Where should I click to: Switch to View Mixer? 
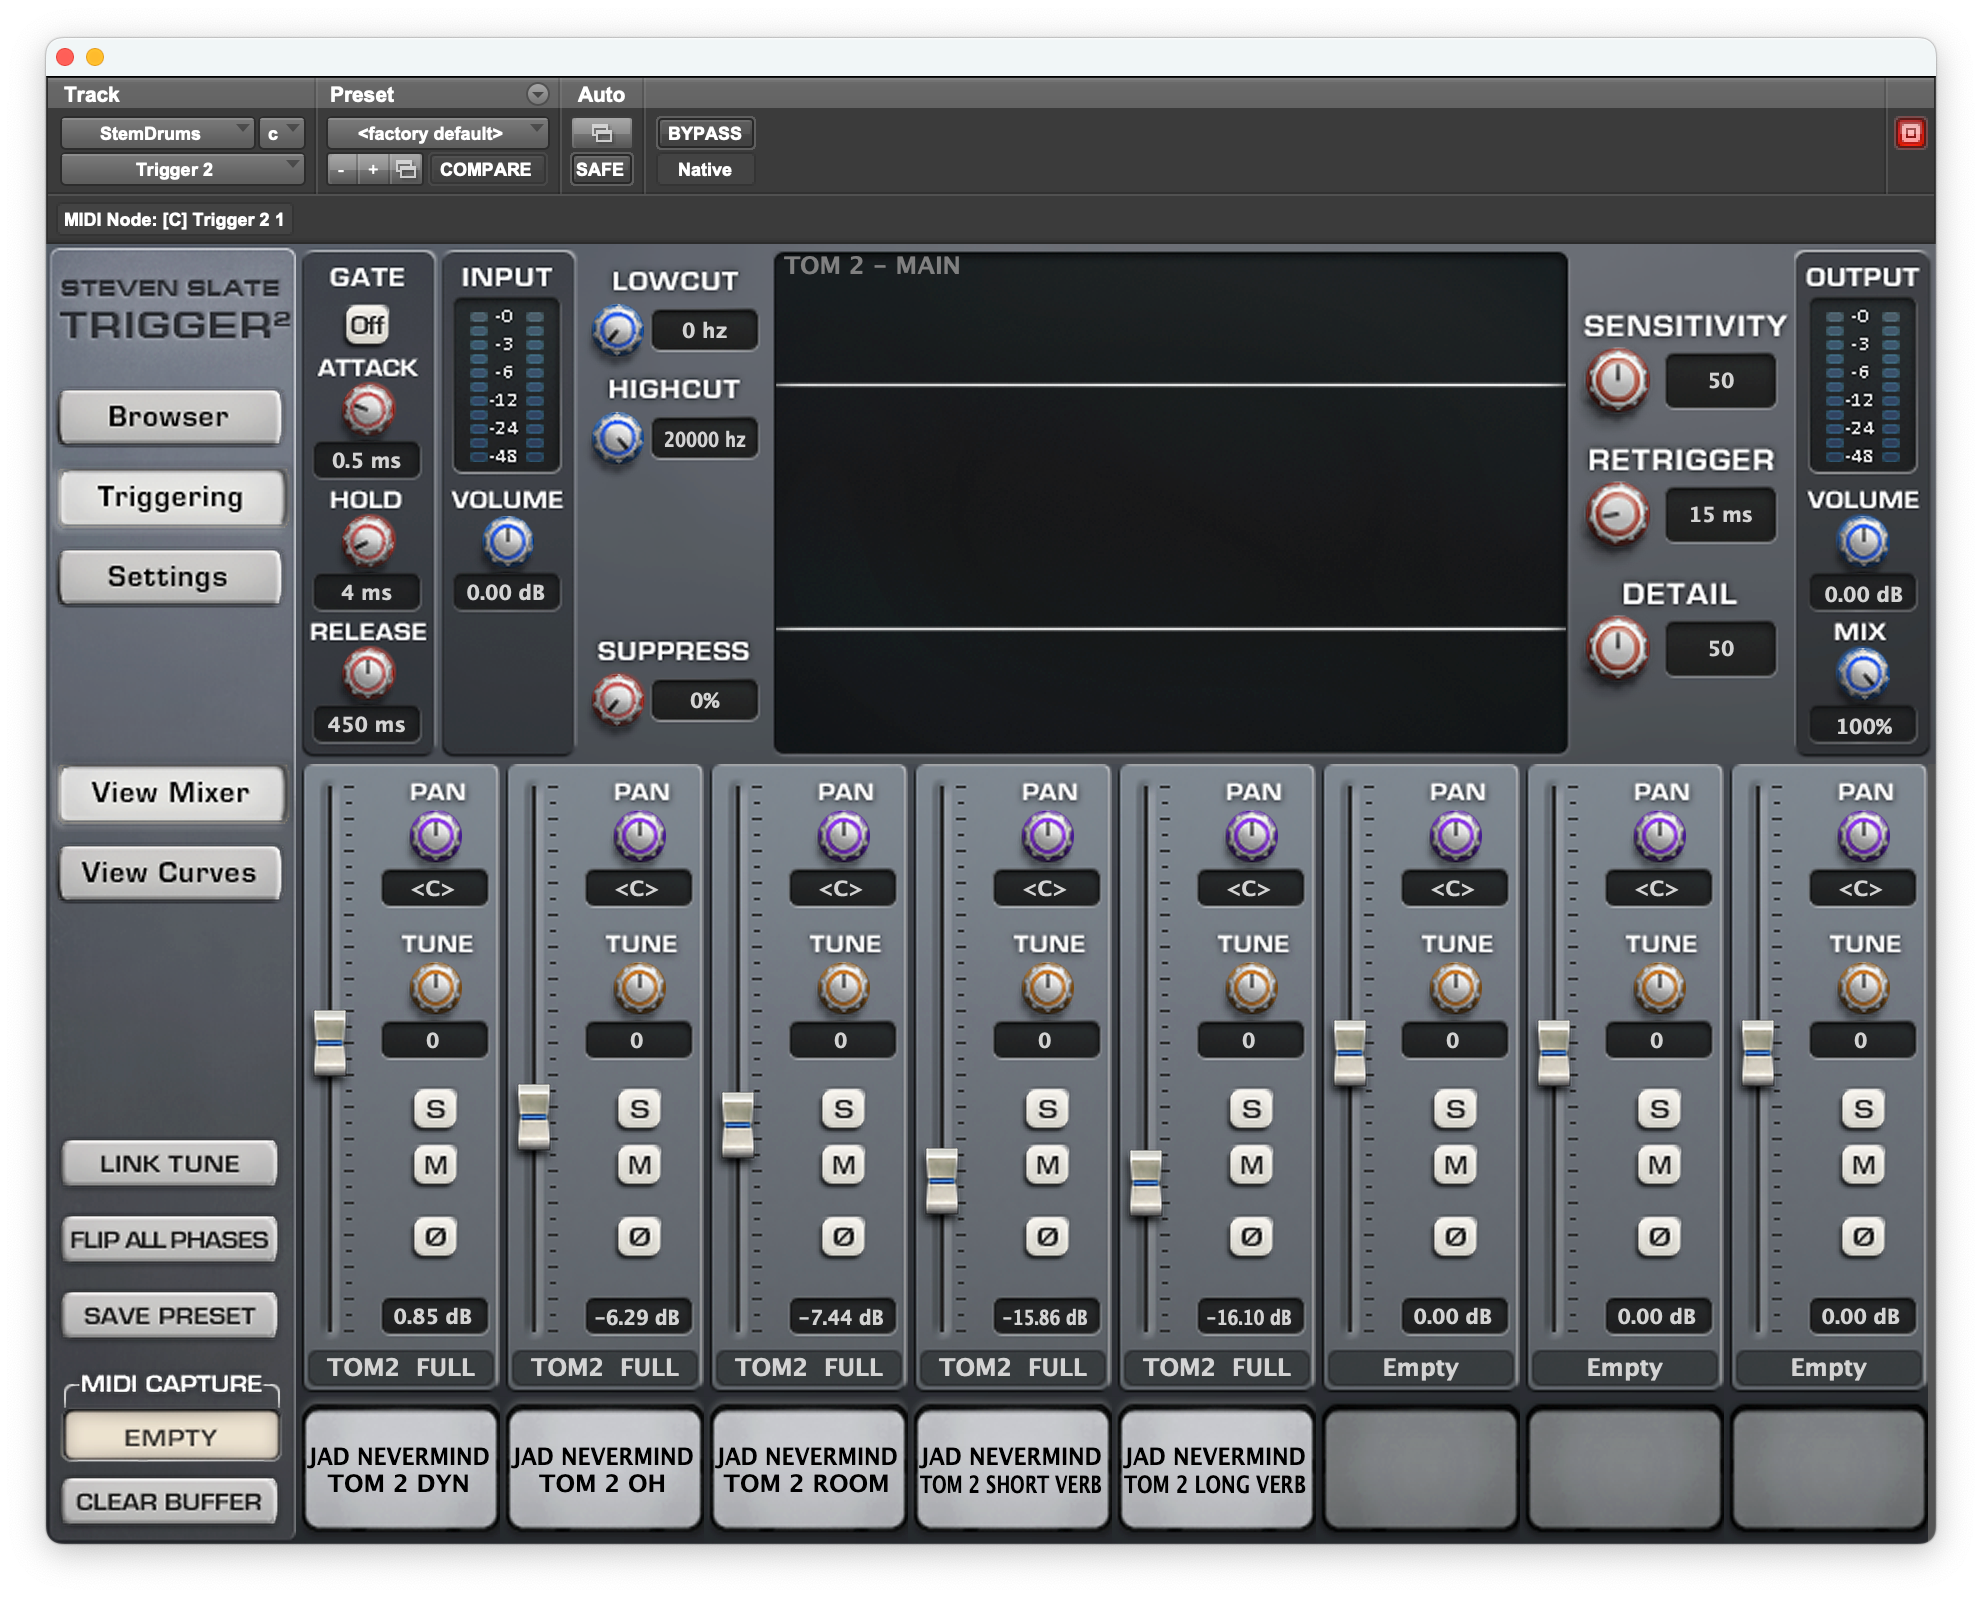(170, 793)
